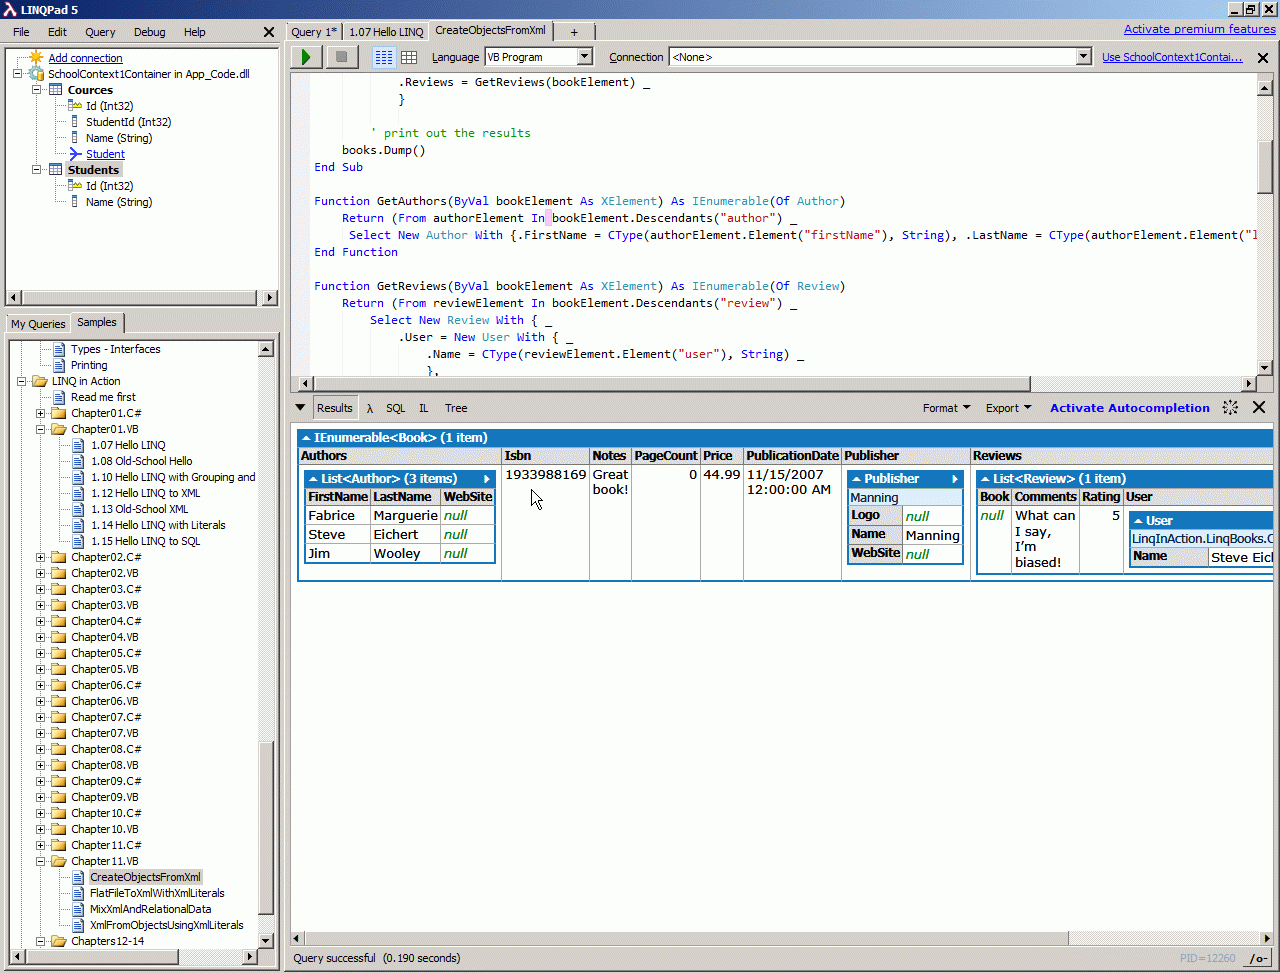This screenshot has height=973, width=1280.
Task: Click the Activate Autocompletion link
Action: tap(1130, 408)
